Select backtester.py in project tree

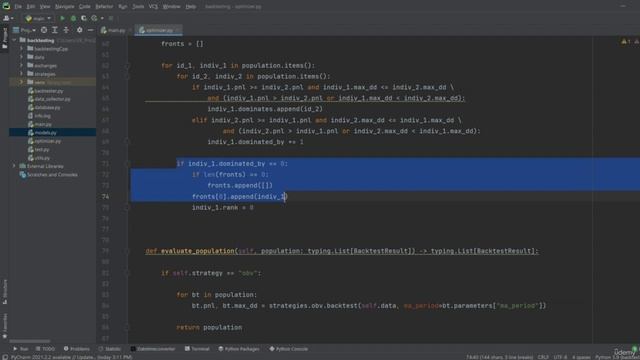click(49, 91)
